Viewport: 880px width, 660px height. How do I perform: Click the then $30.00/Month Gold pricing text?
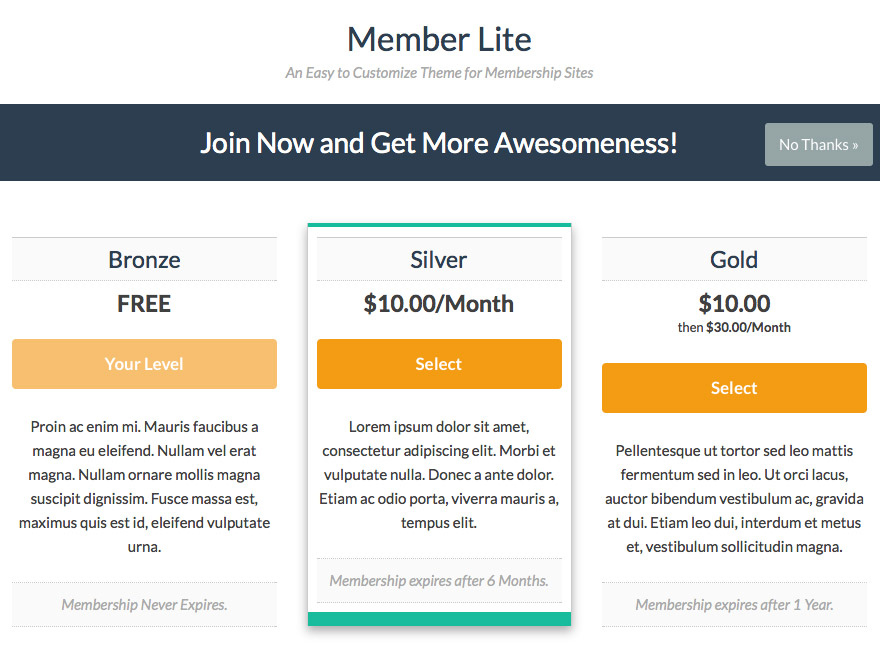click(x=734, y=327)
